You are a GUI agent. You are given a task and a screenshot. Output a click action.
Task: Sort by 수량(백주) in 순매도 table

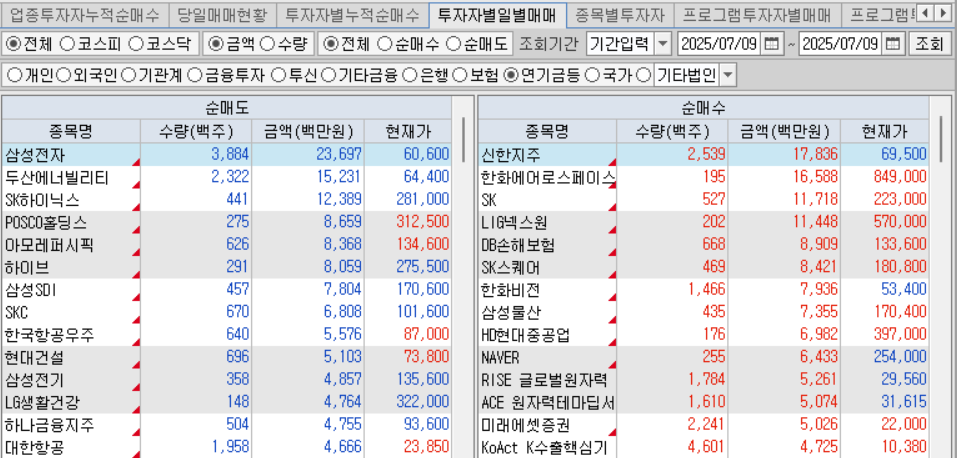click(x=196, y=131)
